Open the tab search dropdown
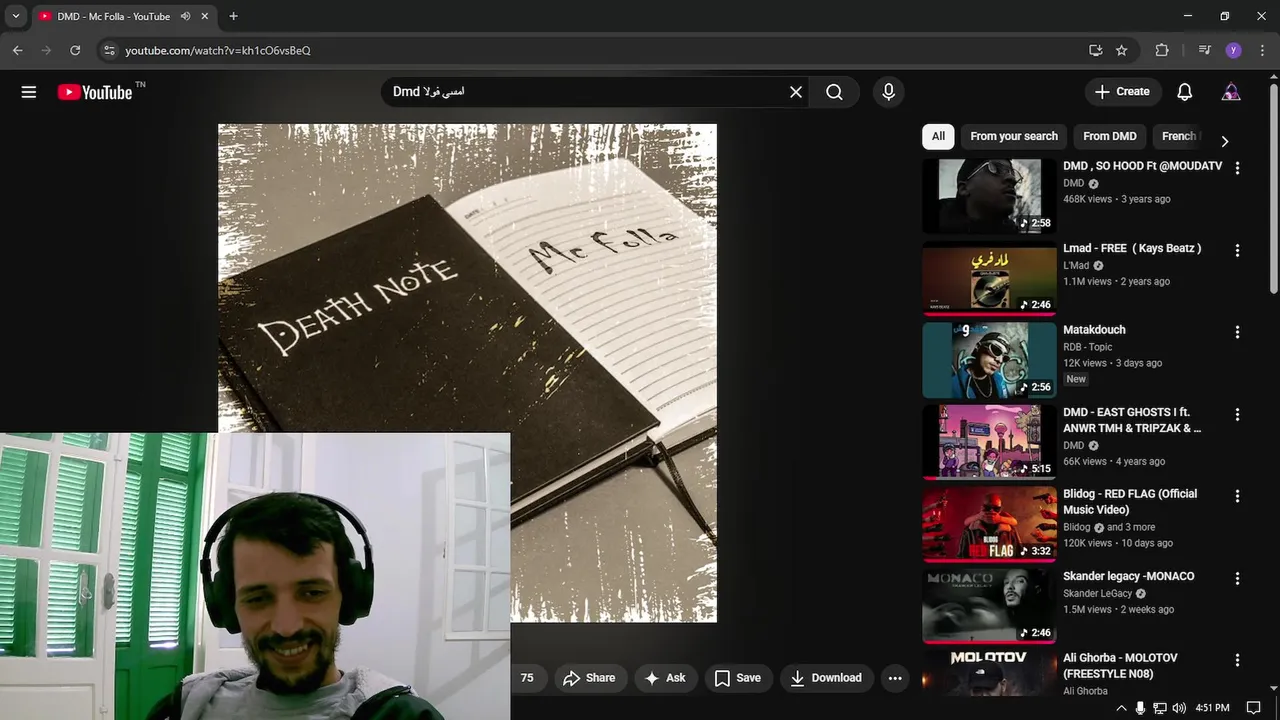This screenshot has height=720, width=1280. pos(15,16)
